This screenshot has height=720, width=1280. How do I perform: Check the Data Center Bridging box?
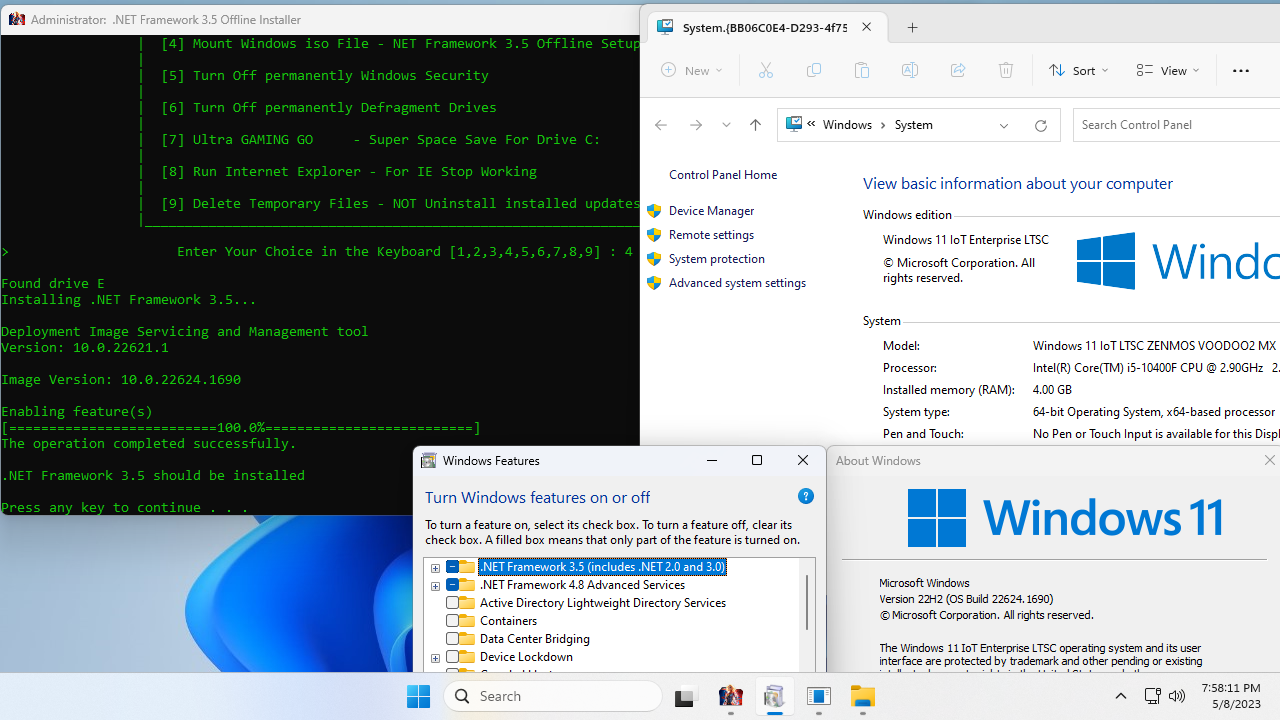452,639
